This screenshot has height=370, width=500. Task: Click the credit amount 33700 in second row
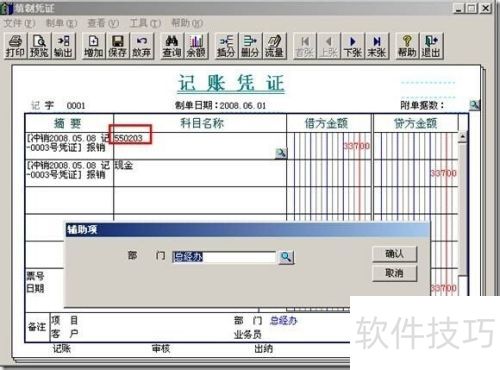pyautogui.click(x=443, y=173)
